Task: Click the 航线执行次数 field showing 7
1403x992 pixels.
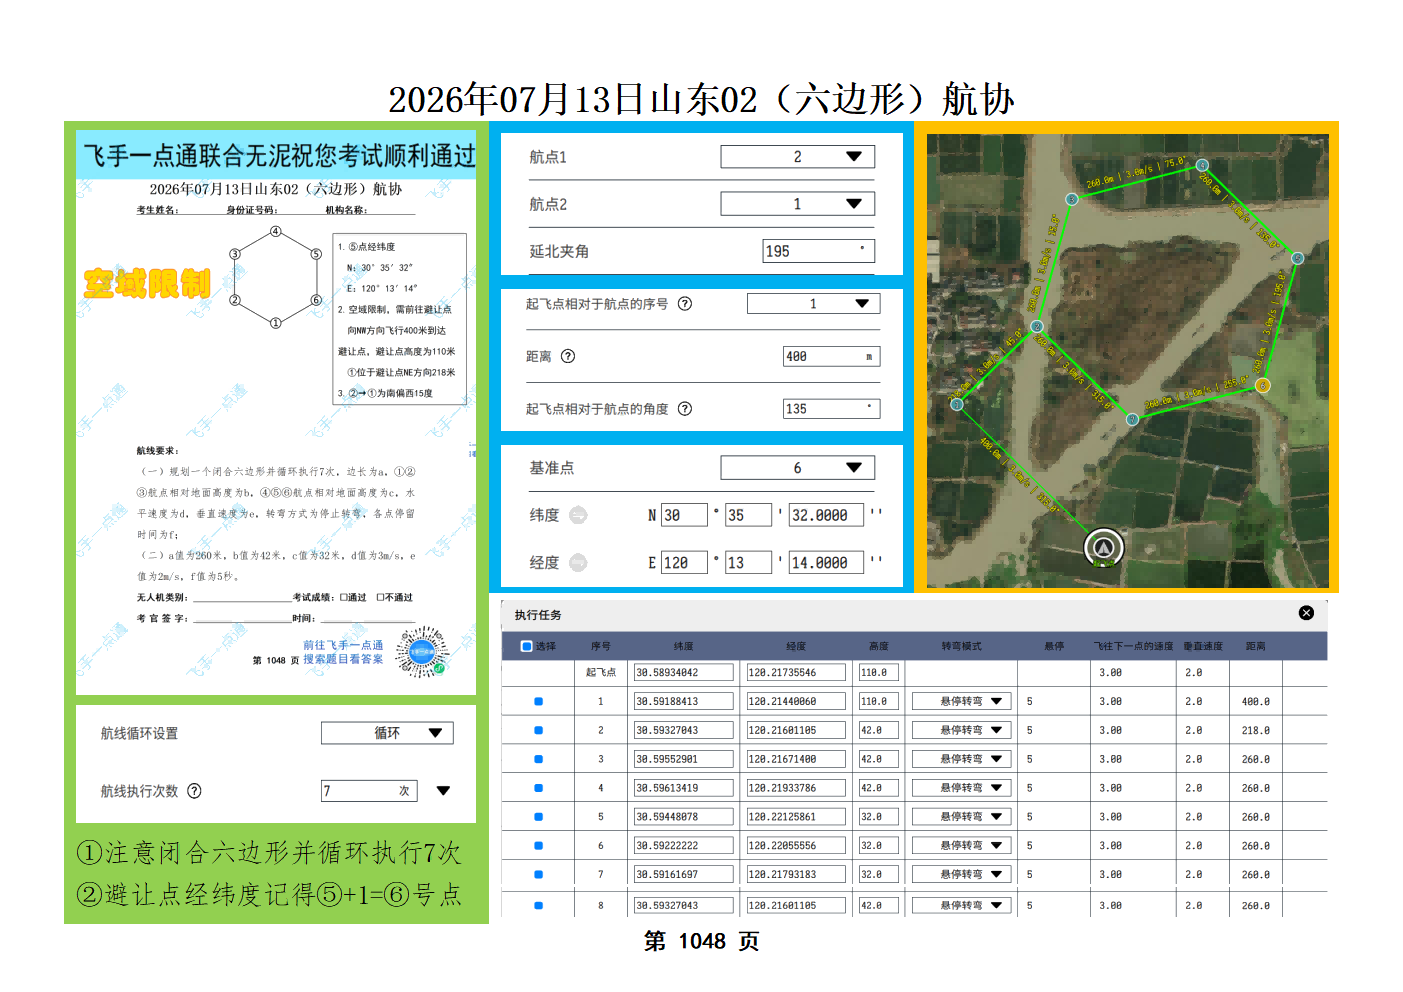Action: click(x=369, y=791)
